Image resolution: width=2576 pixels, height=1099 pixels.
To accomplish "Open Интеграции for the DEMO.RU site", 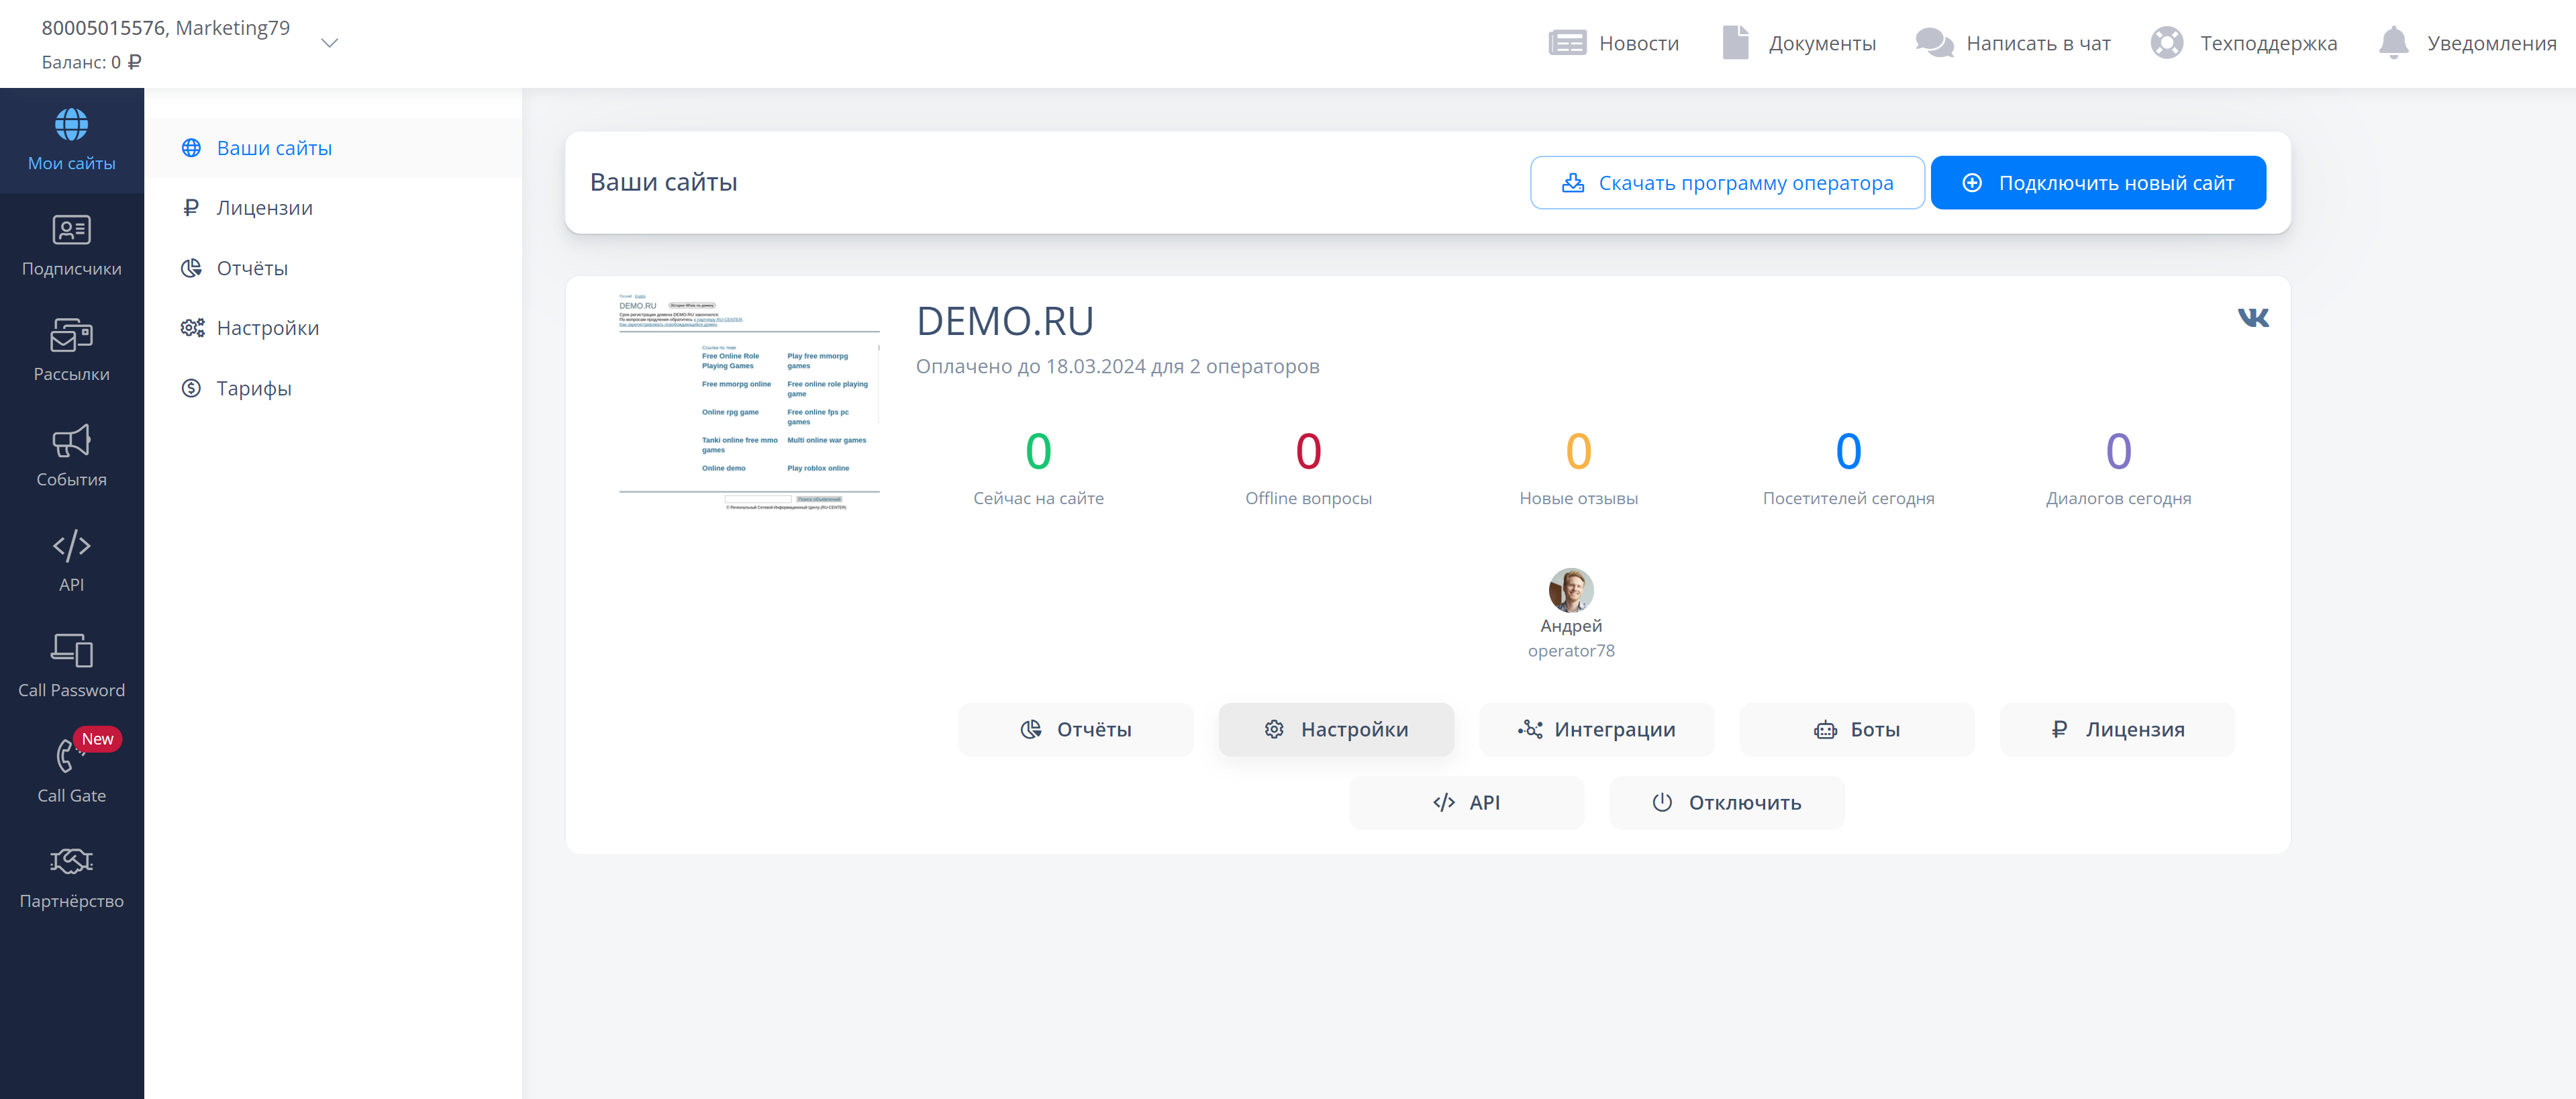I will (x=1596, y=730).
